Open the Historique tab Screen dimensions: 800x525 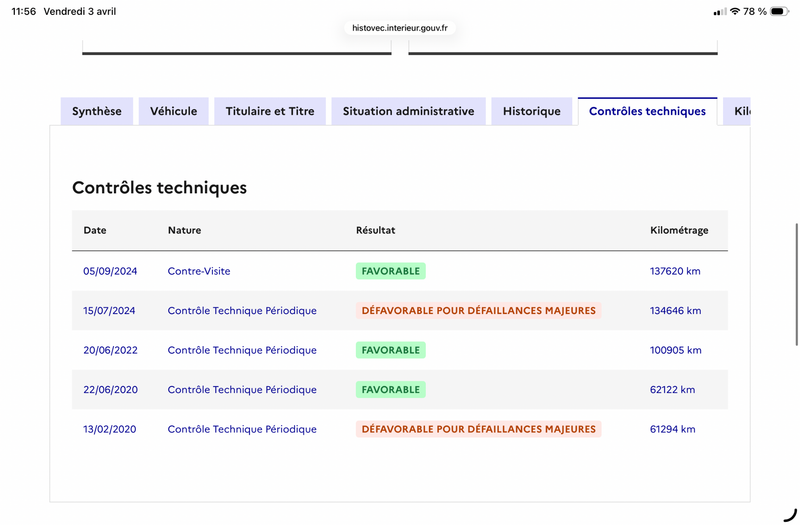pos(532,111)
